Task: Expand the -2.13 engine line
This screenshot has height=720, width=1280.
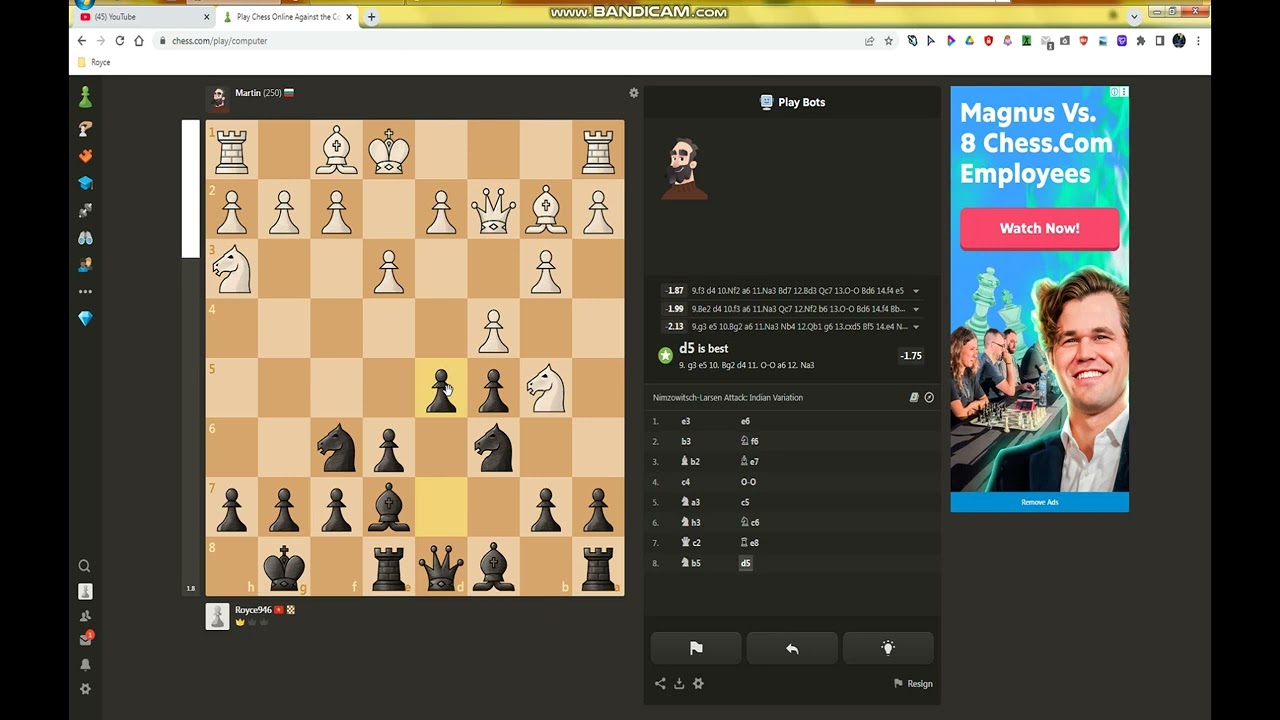Action: point(915,327)
